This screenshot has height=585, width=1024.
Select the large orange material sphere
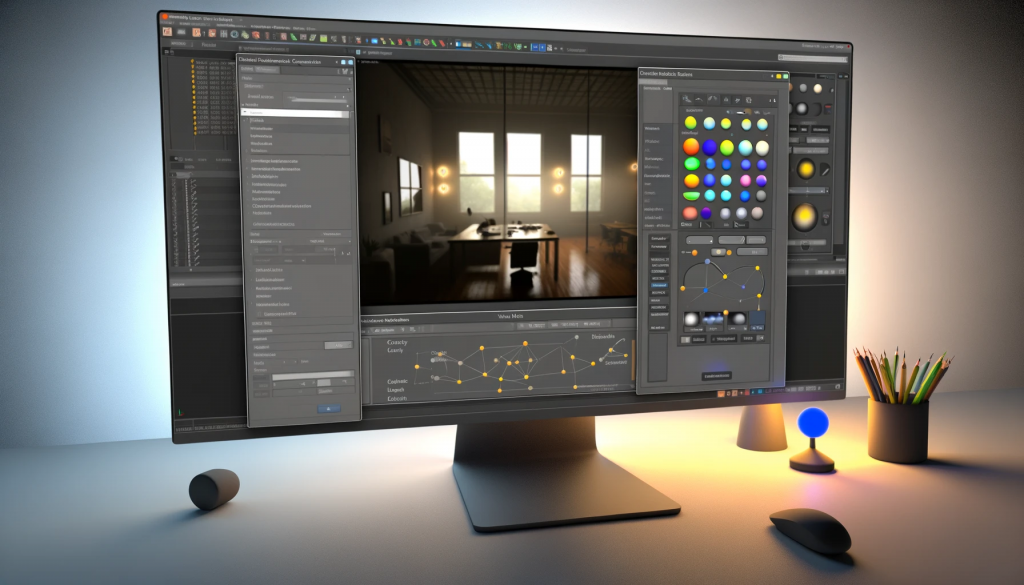[x=691, y=147]
